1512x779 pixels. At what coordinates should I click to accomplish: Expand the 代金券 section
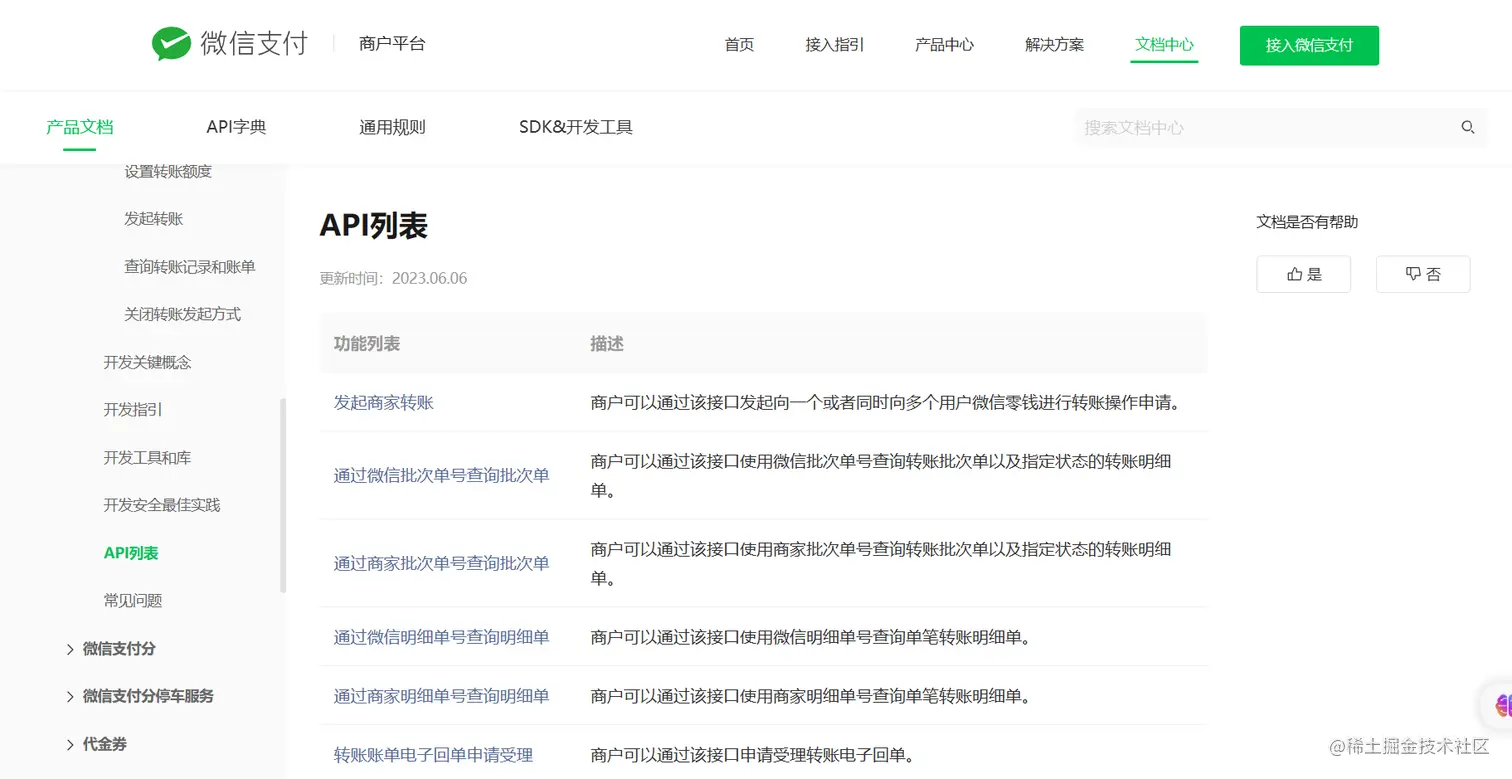pyautogui.click(x=95, y=744)
